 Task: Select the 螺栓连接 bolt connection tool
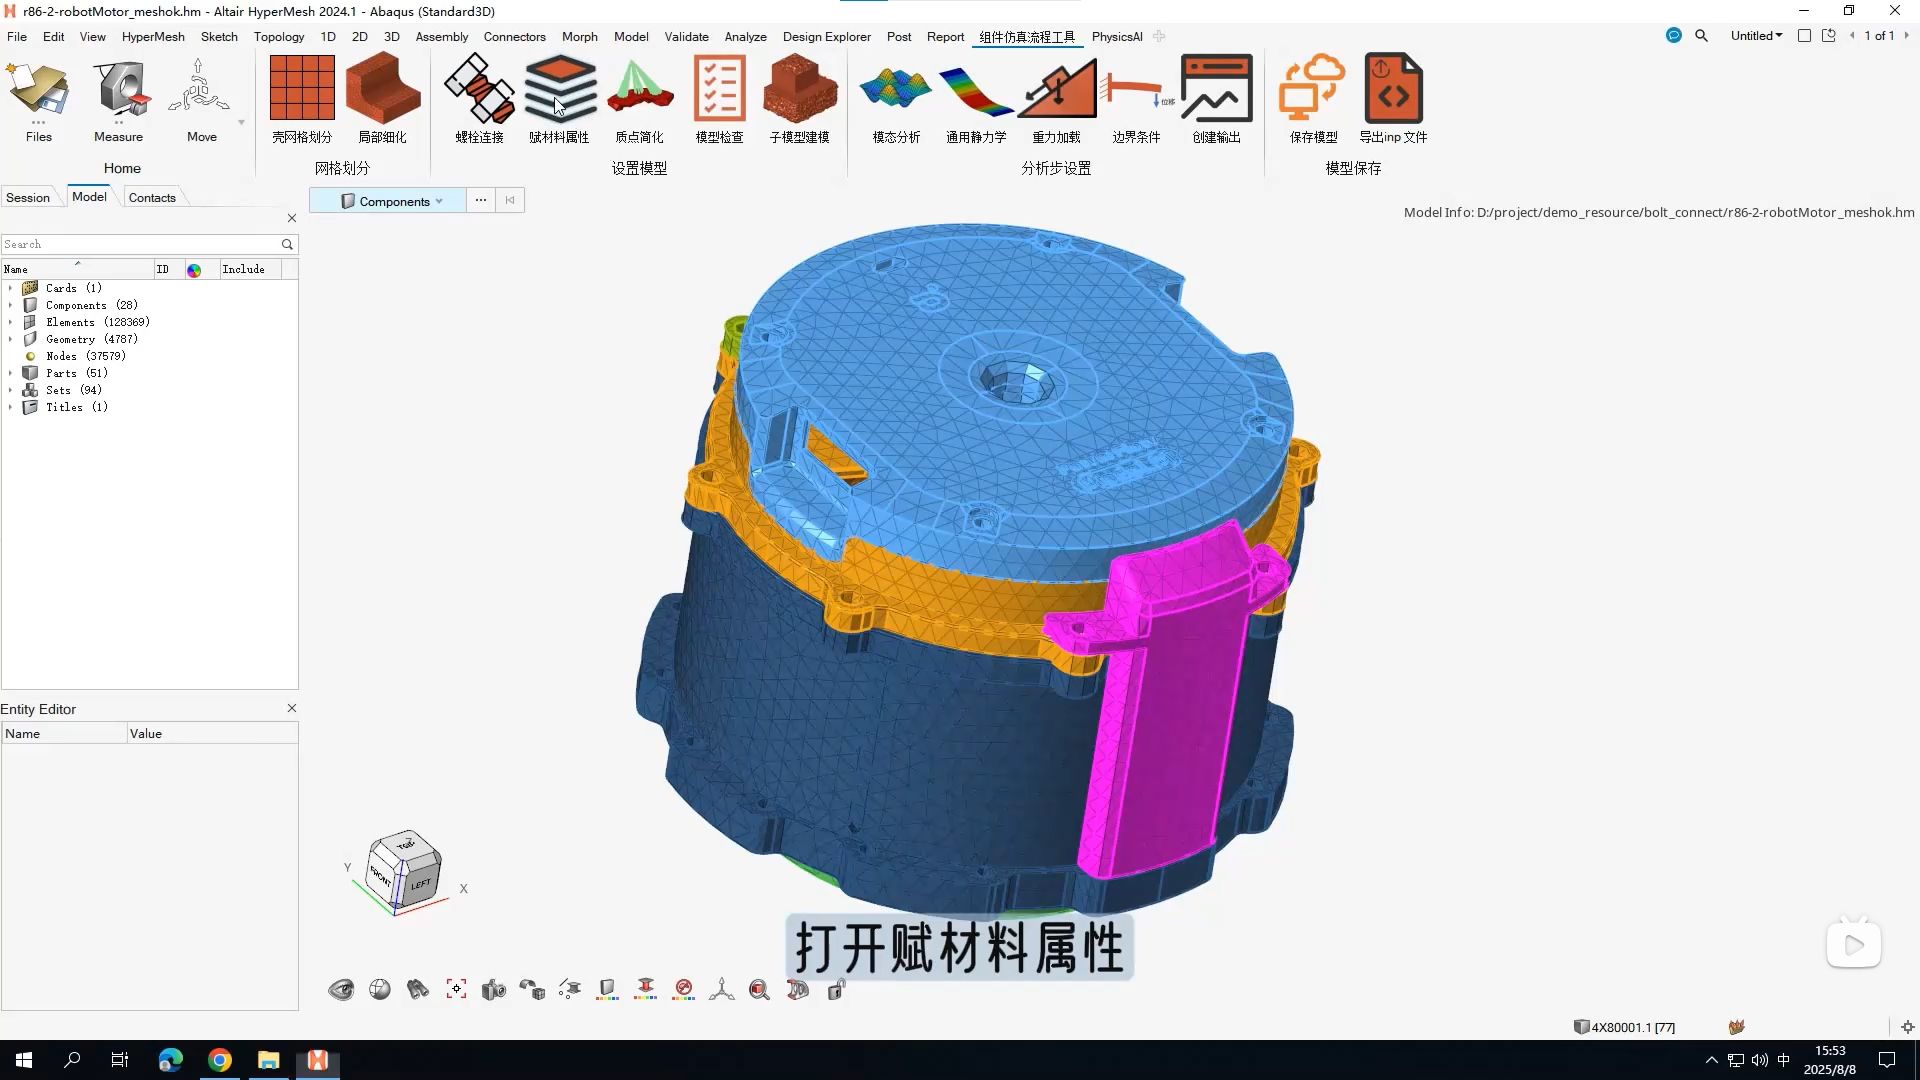pyautogui.click(x=478, y=97)
